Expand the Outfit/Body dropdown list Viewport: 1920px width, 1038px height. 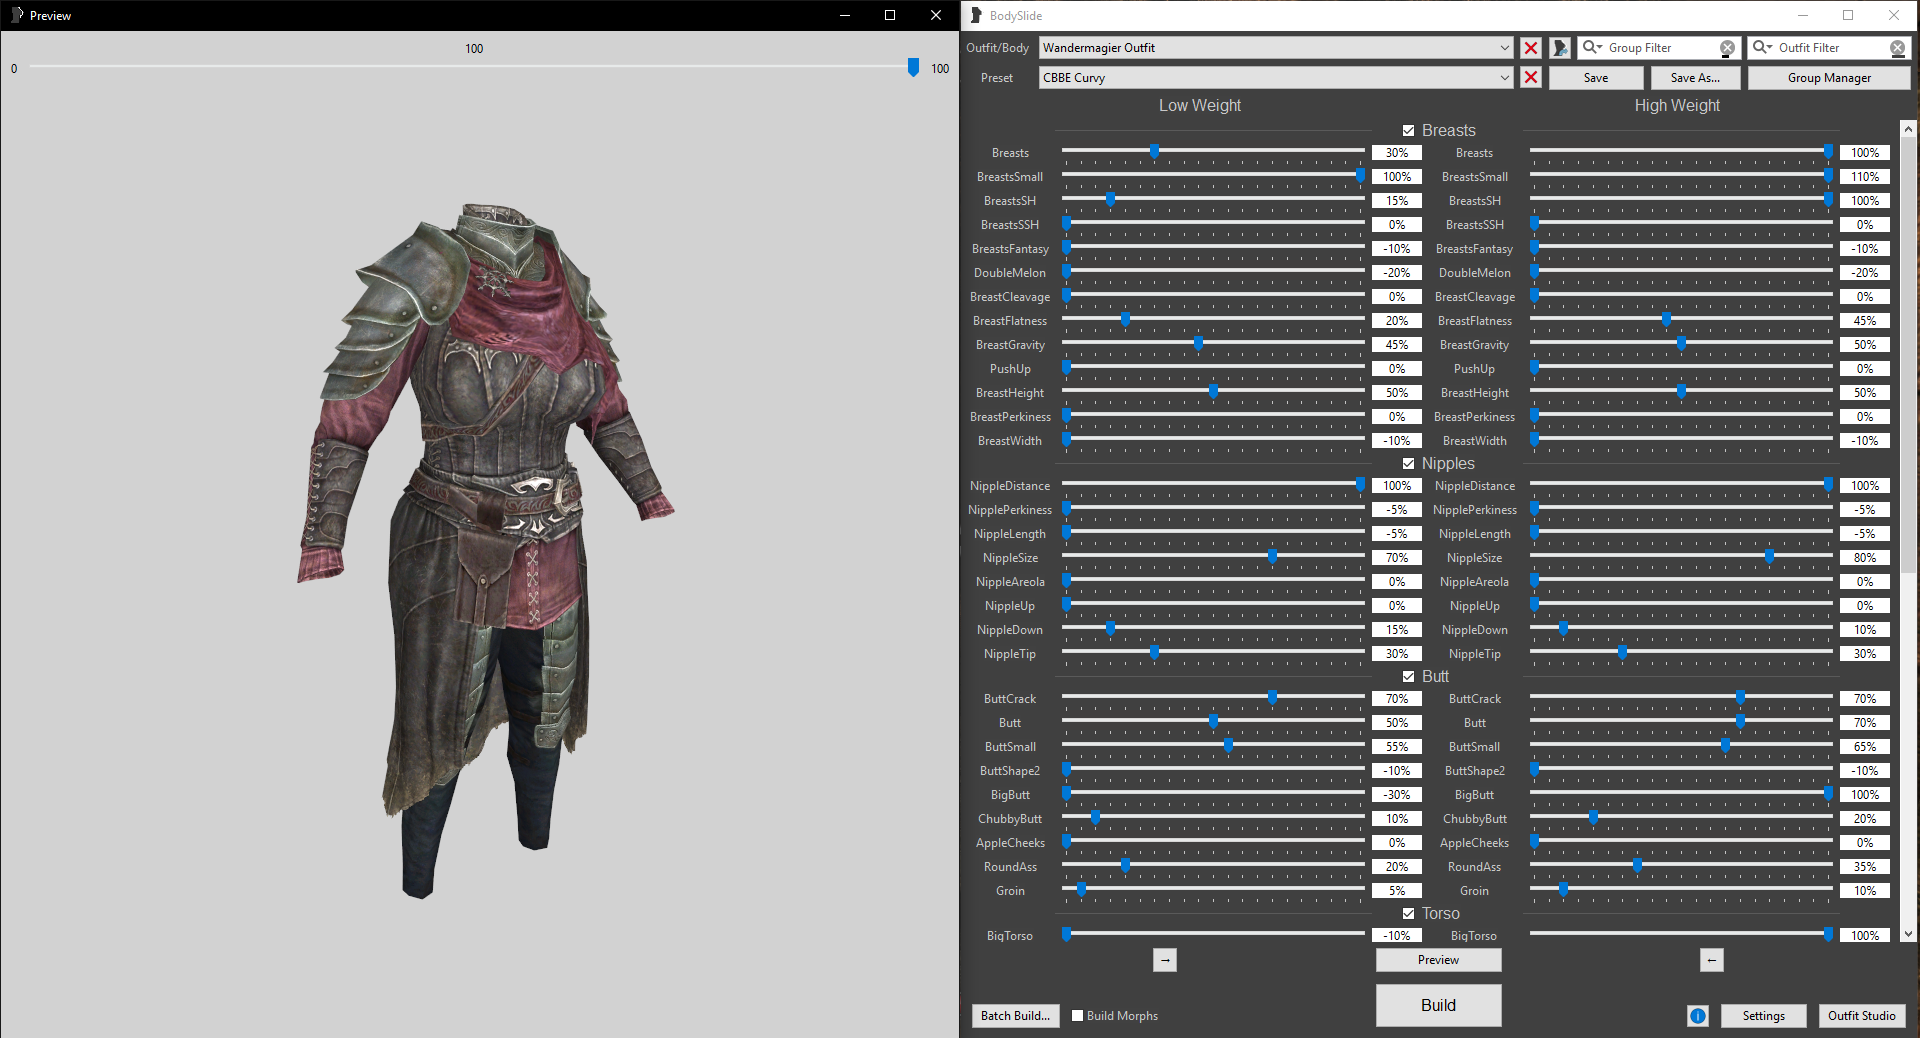(x=1504, y=48)
